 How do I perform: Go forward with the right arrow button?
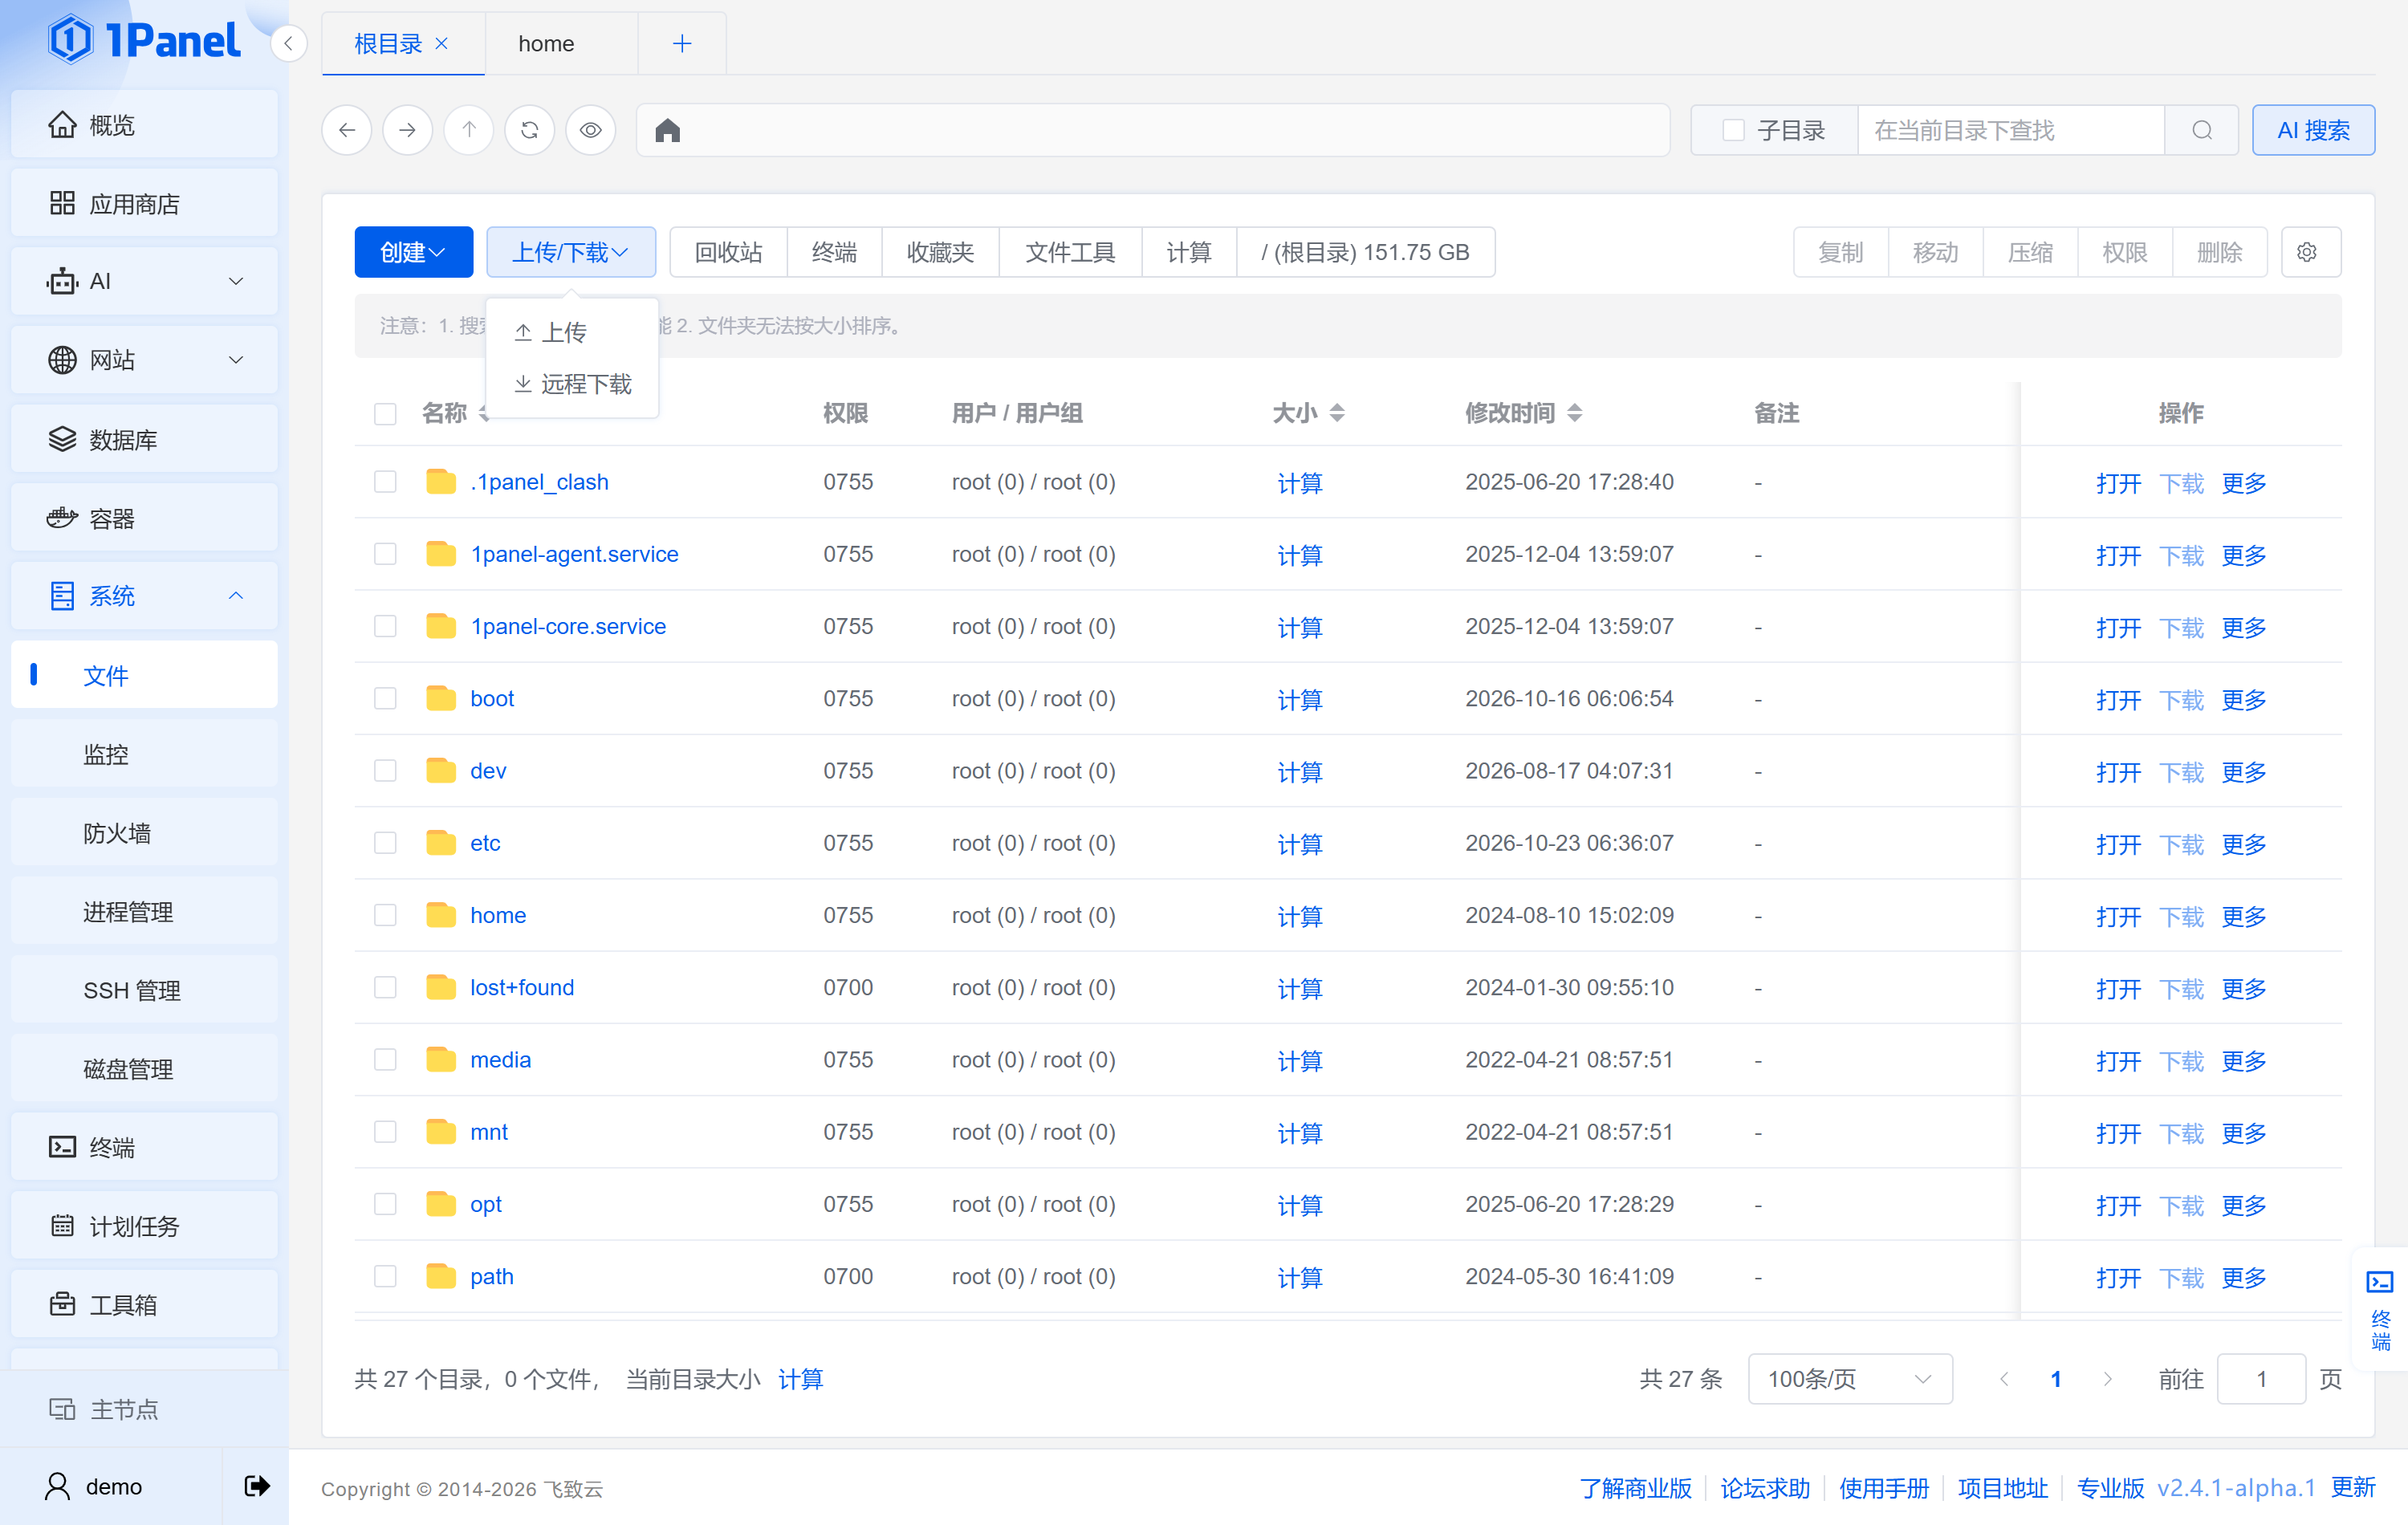(x=408, y=130)
